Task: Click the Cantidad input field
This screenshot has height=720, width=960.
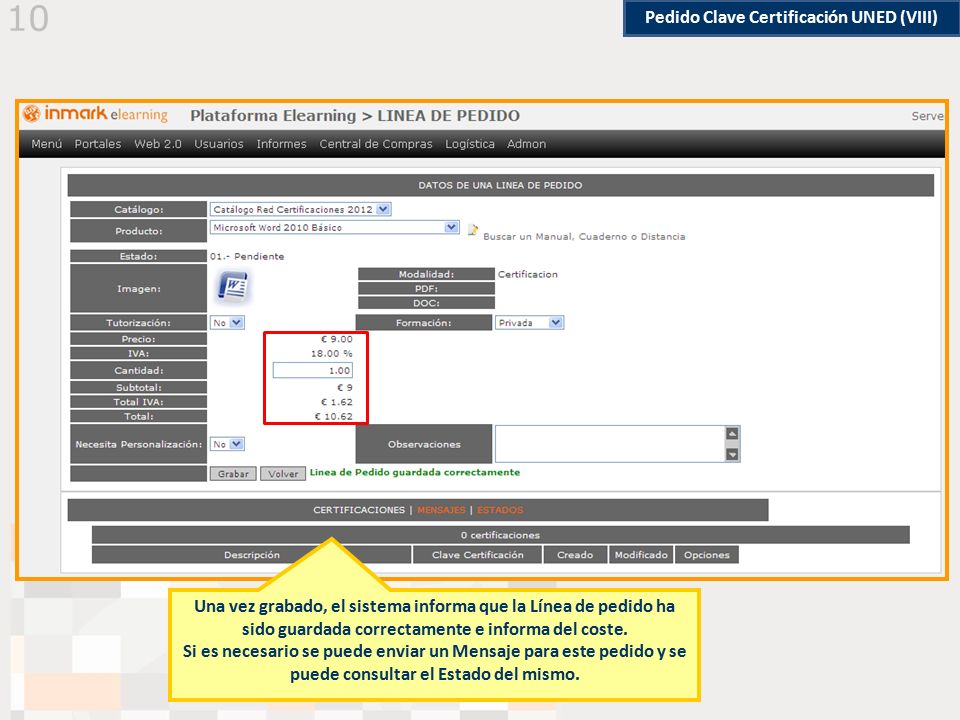Action: 312,370
